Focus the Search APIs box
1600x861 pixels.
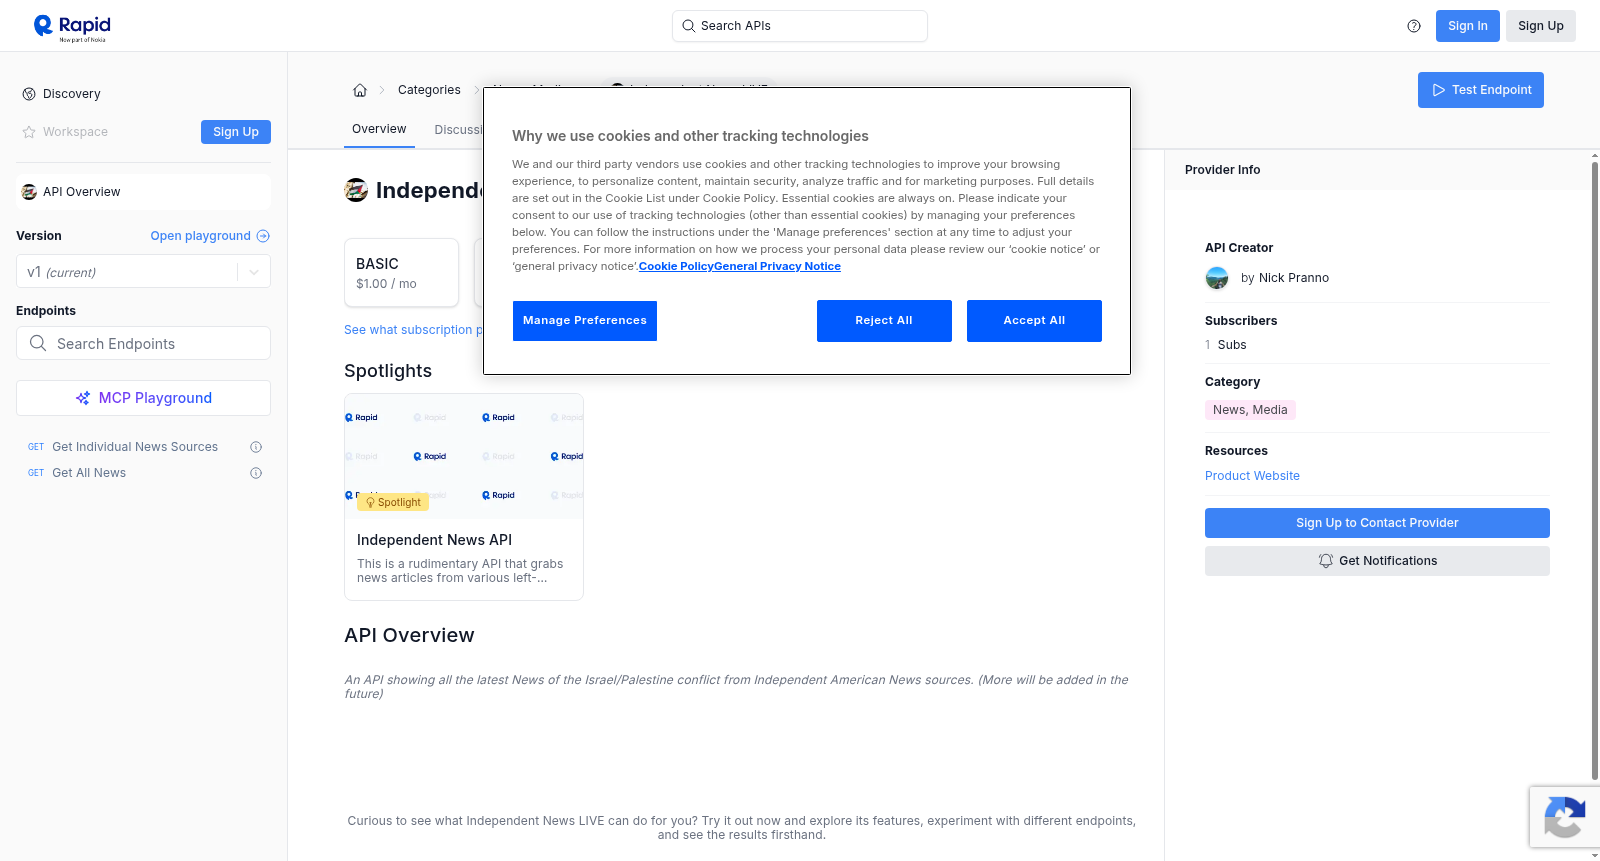coord(800,26)
